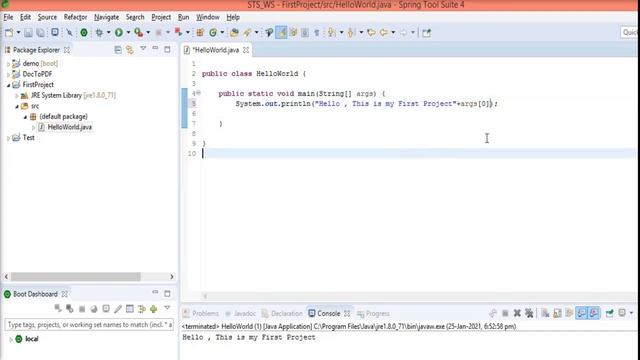
Task: Click the Terminate square icon in Console
Action: click(505, 313)
